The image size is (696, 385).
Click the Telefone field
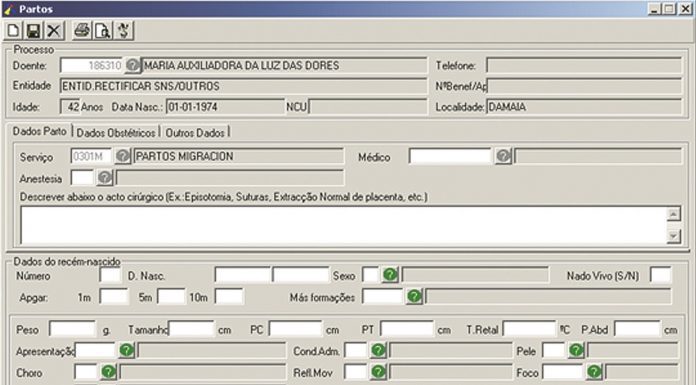[584, 66]
